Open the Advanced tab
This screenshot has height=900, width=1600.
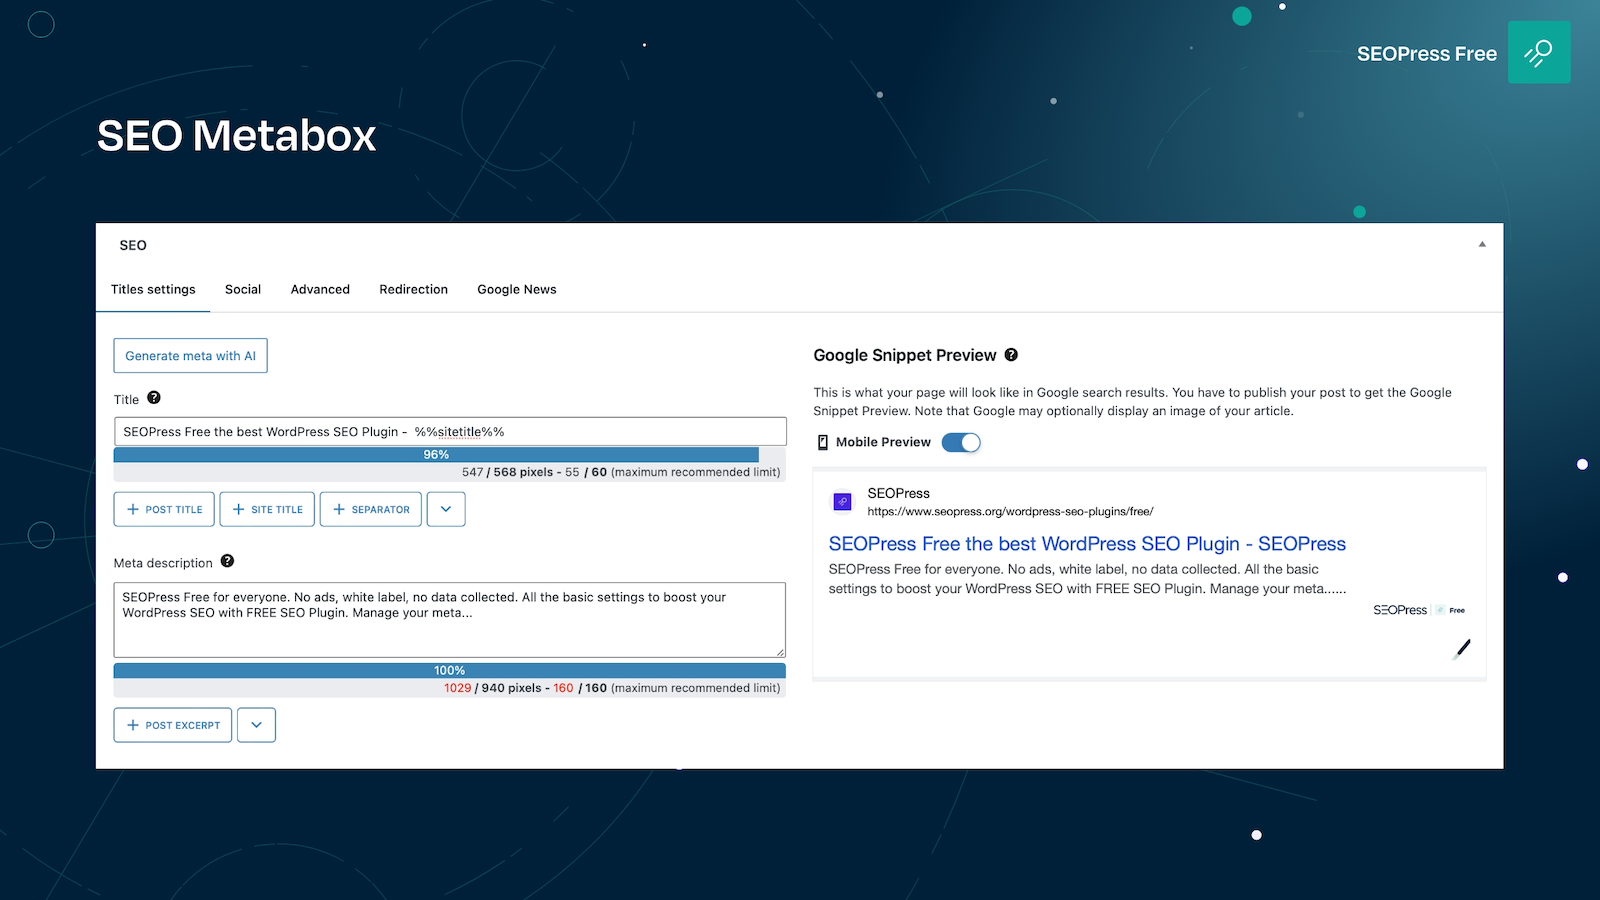[320, 289]
